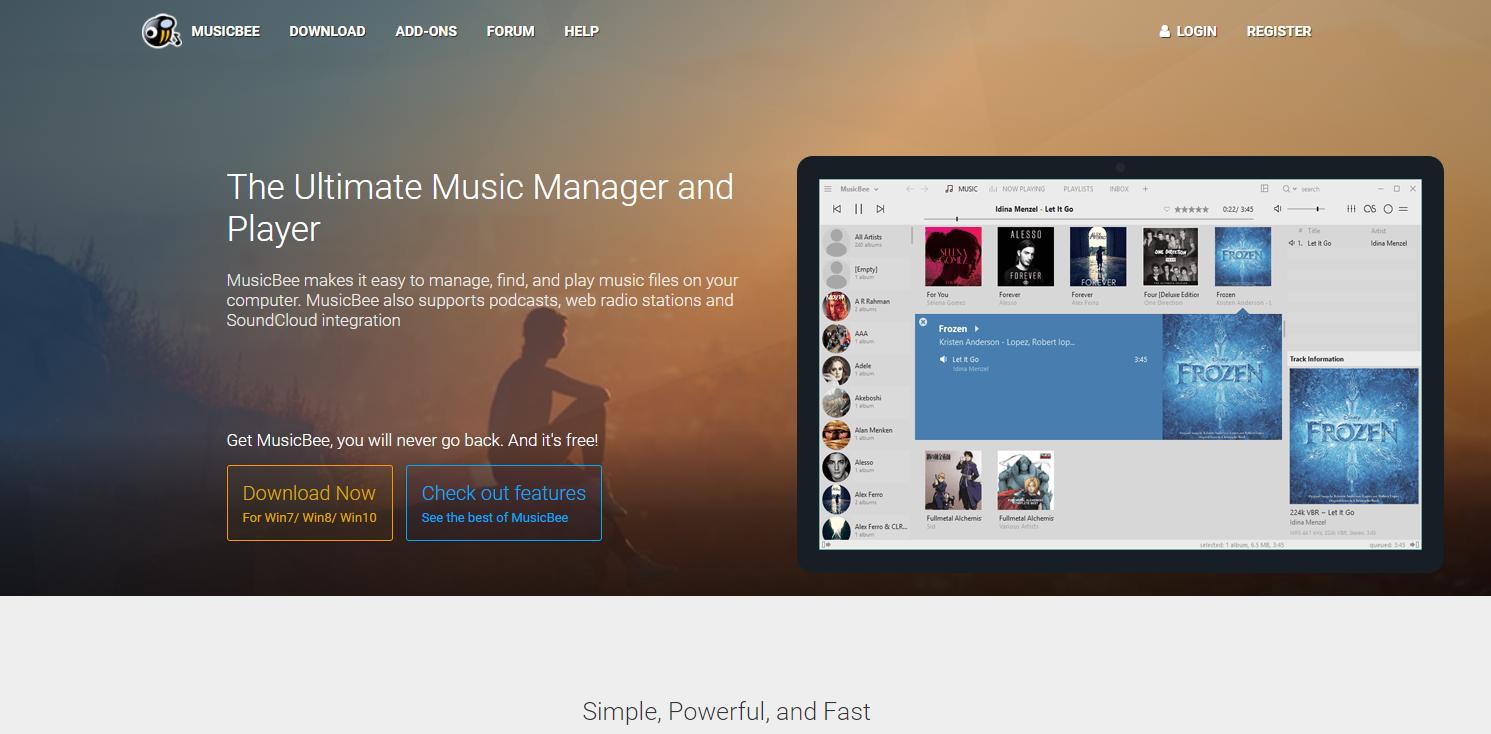The width and height of the screenshot is (1491, 734).
Task: Click the speaker icon beside Let It Go in the blue panel
Action: coord(943,359)
